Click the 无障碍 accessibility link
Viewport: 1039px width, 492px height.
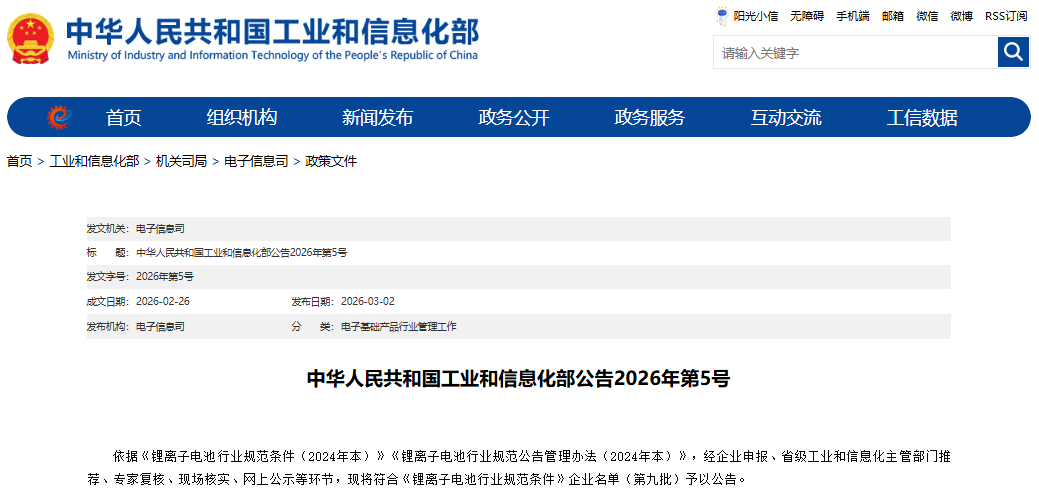pyautogui.click(x=806, y=16)
